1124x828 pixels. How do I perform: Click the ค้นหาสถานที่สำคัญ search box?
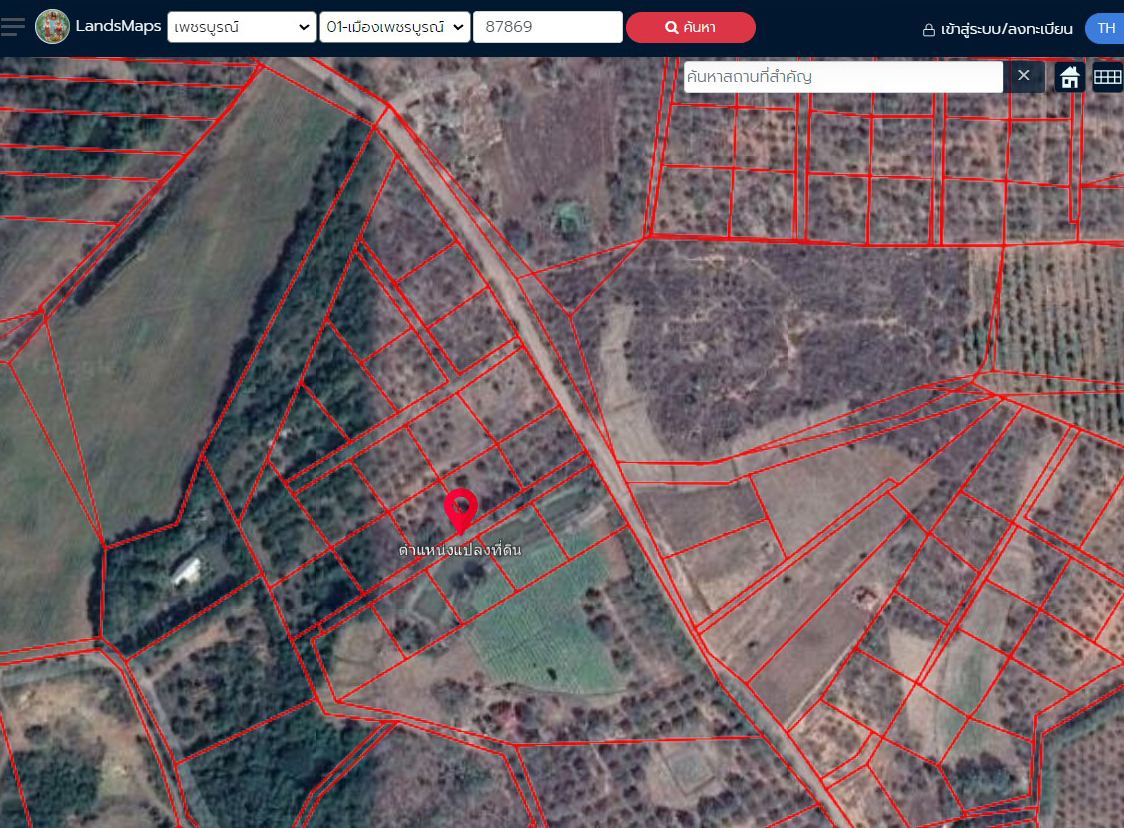(x=842, y=76)
